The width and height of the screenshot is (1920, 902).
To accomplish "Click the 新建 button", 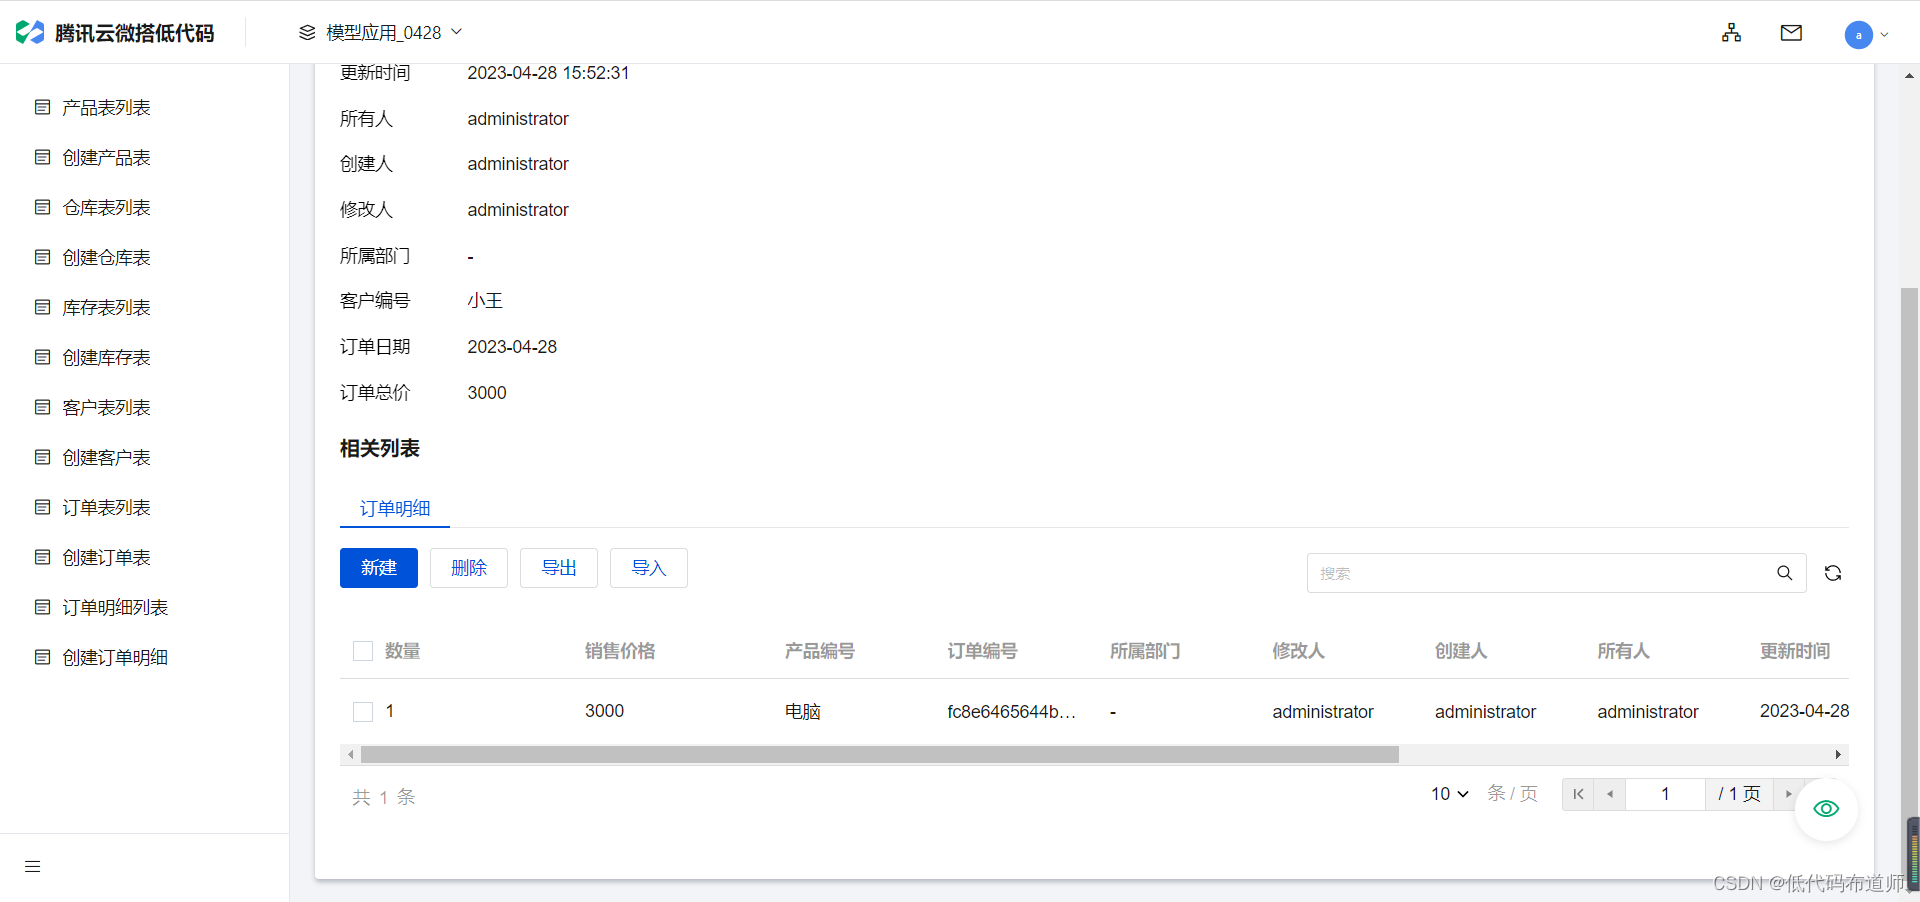I will click(x=379, y=568).
